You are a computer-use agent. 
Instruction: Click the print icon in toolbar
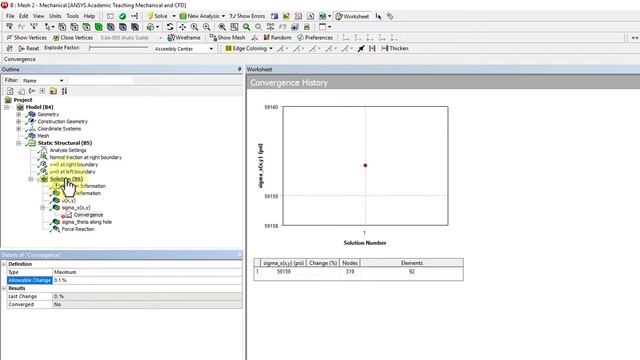point(307,27)
